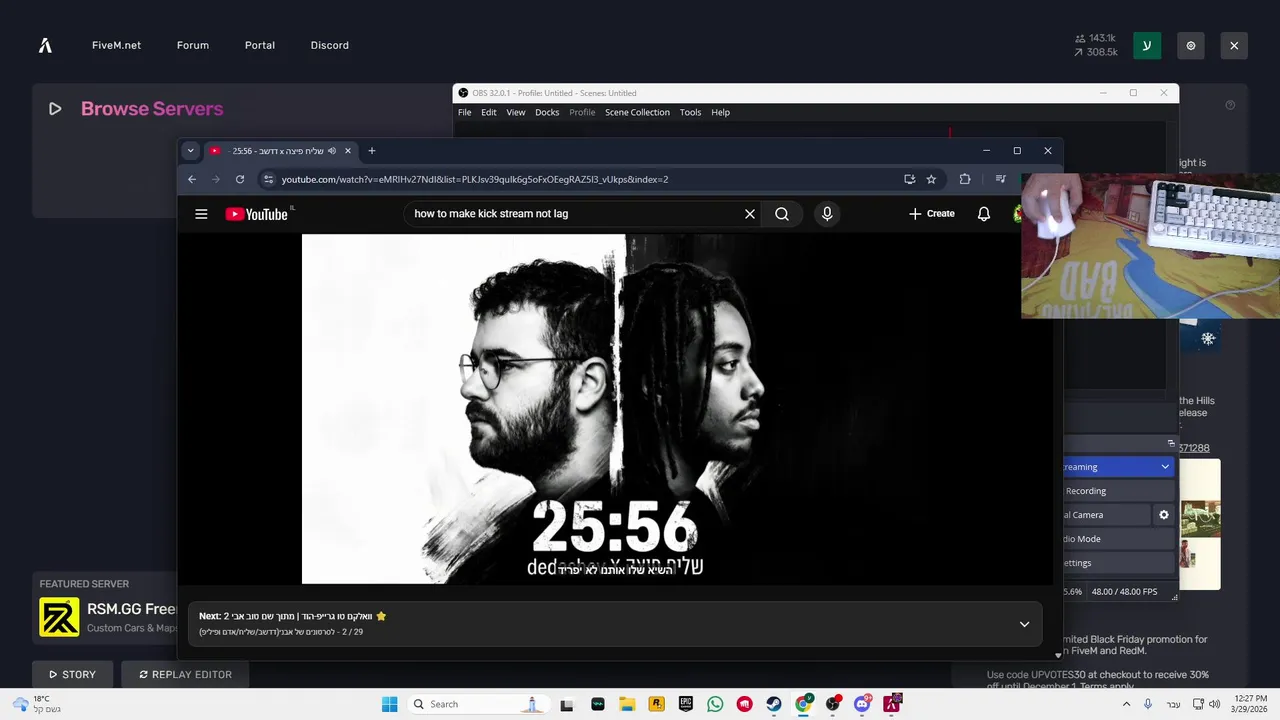The width and height of the screenshot is (1280, 720).
Task: Open the OBS Help menu
Action: (720, 112)
